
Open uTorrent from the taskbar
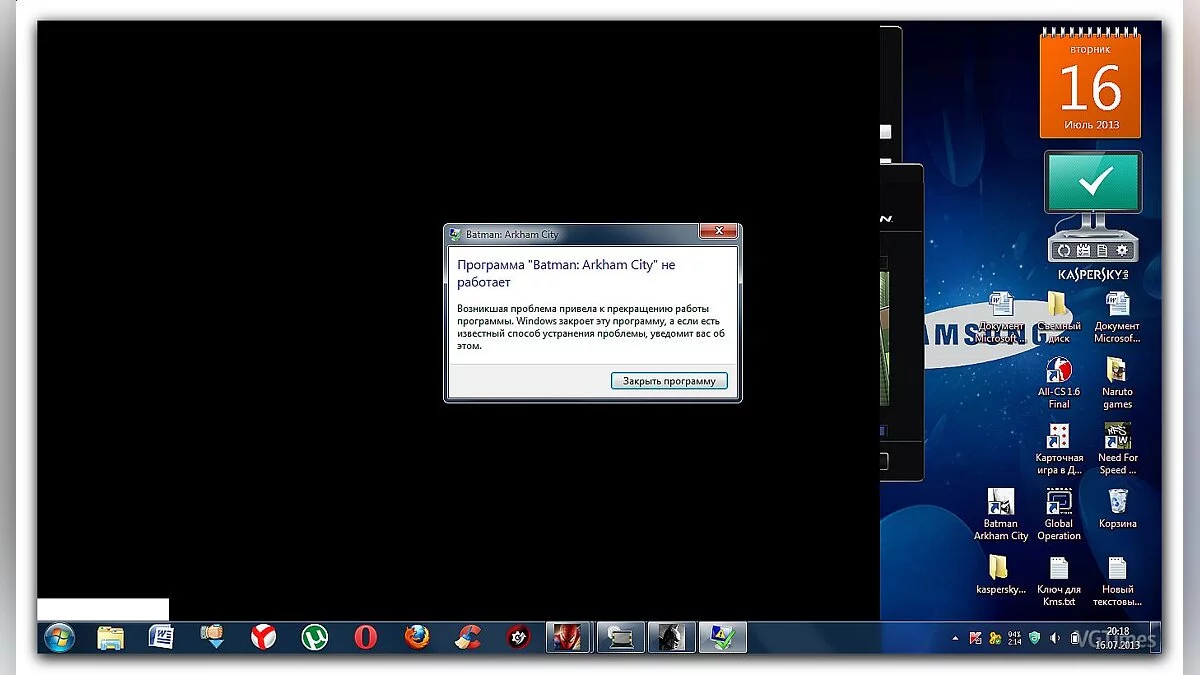coord(315,637)
